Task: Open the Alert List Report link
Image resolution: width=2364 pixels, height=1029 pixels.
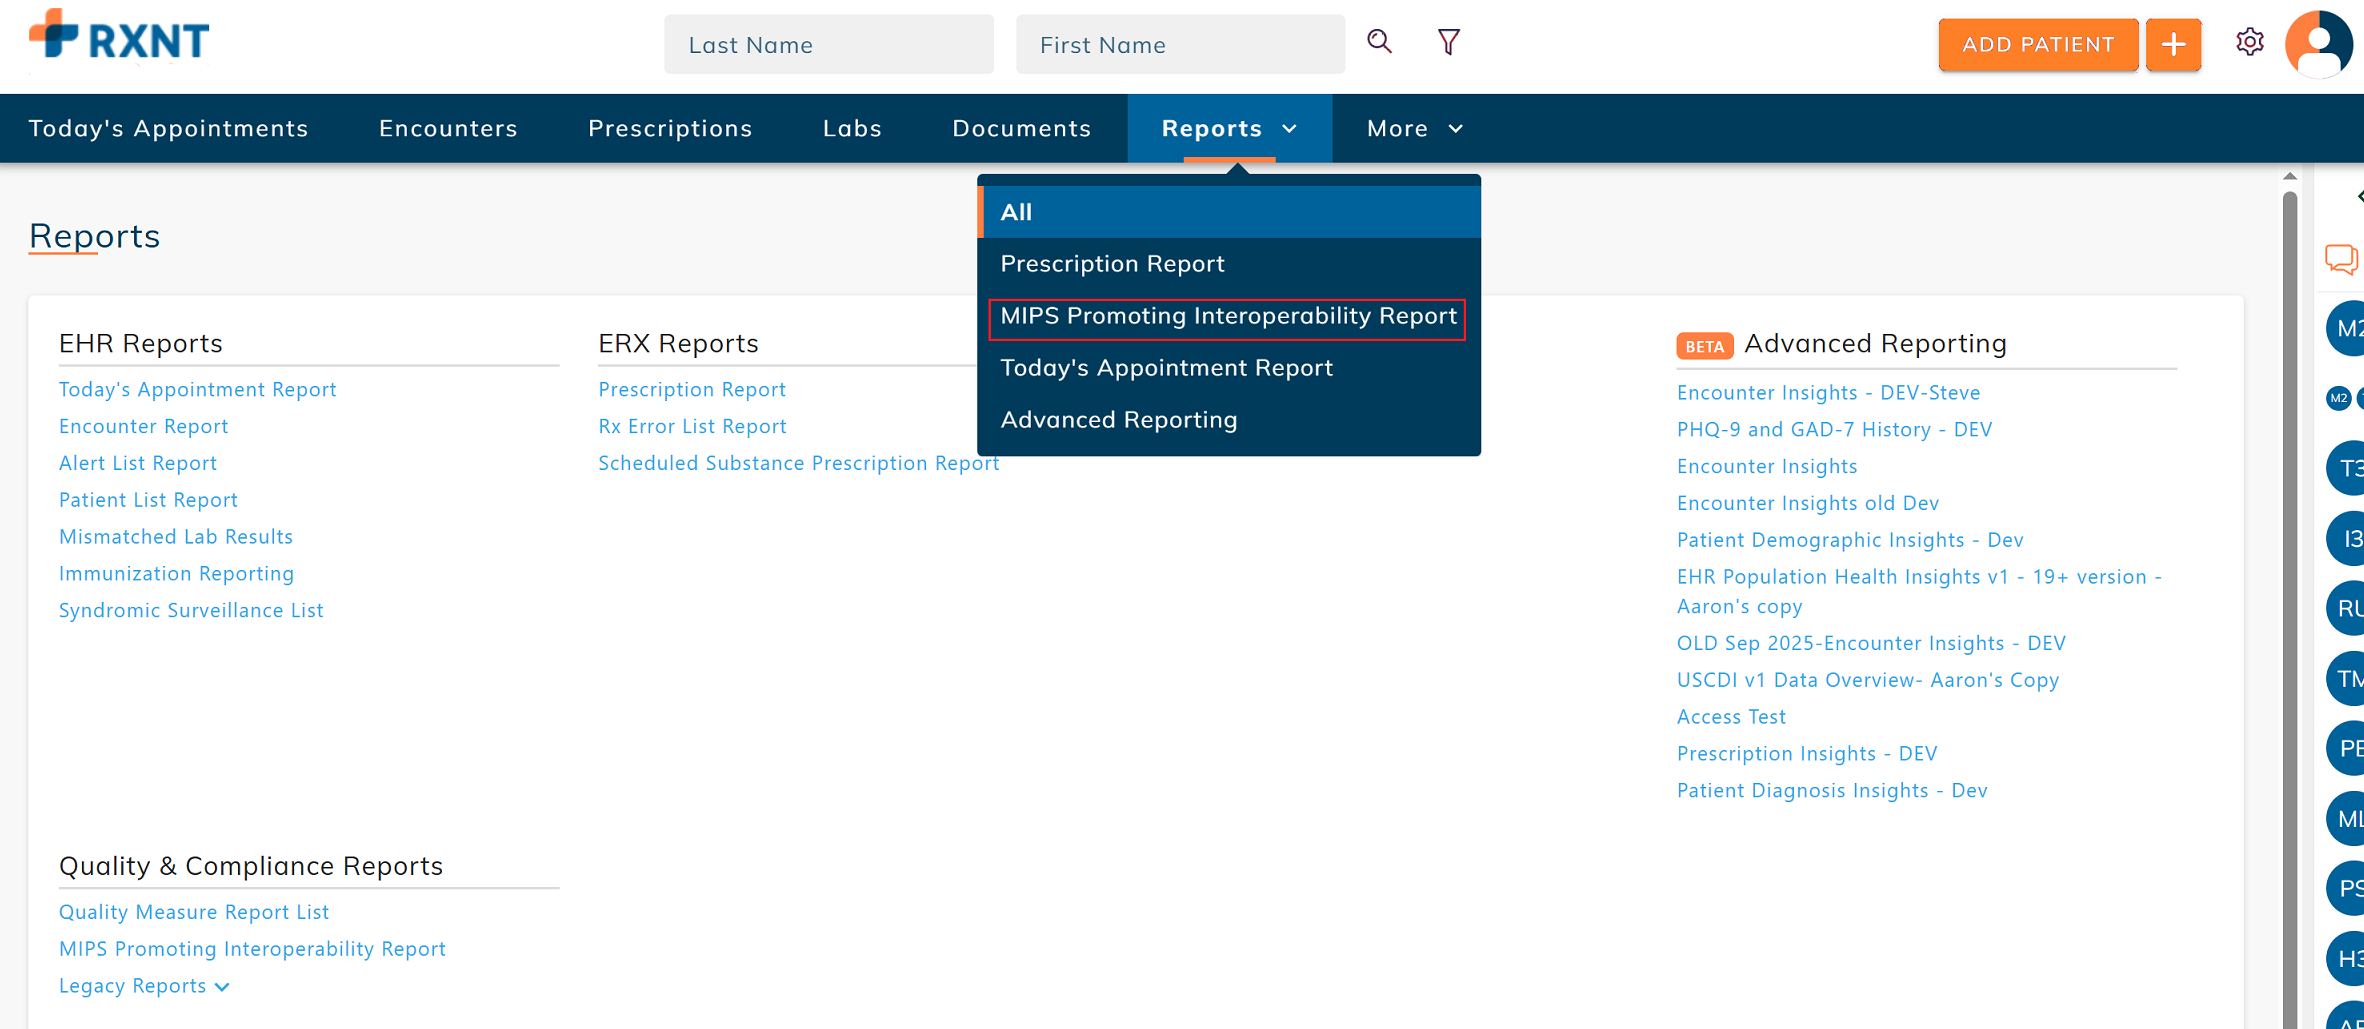Action: click(138, 463)
